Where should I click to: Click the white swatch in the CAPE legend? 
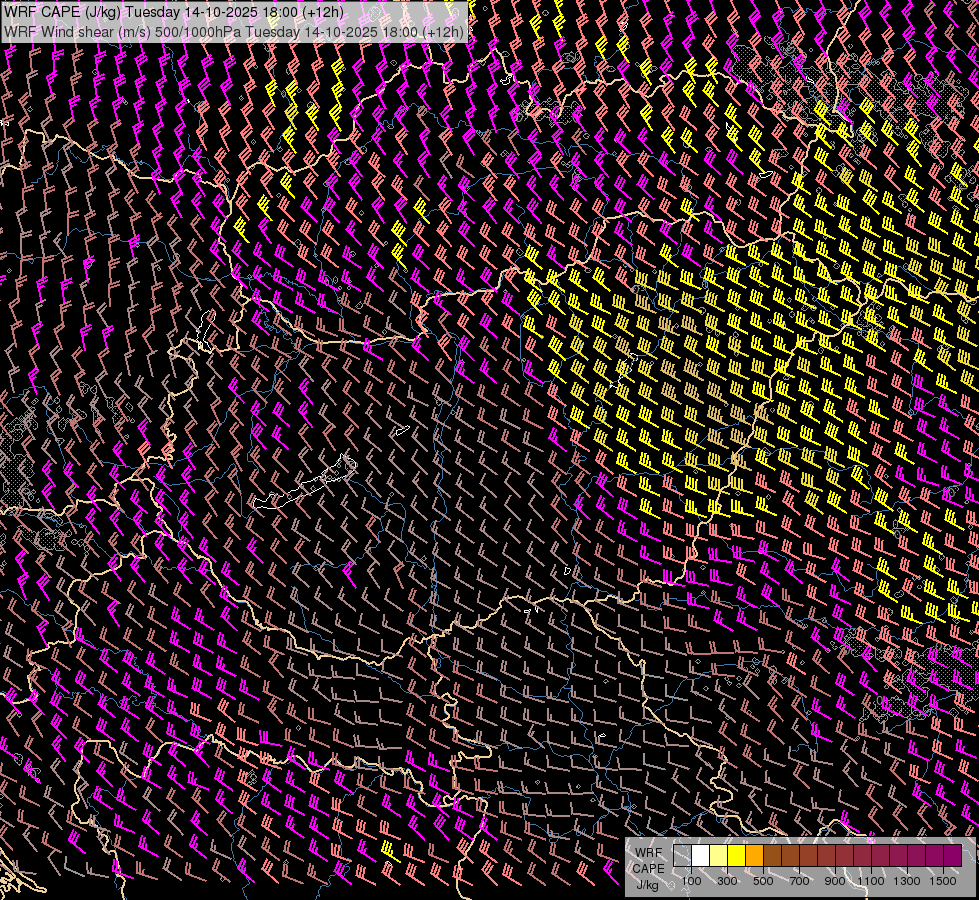click(700, 856)
